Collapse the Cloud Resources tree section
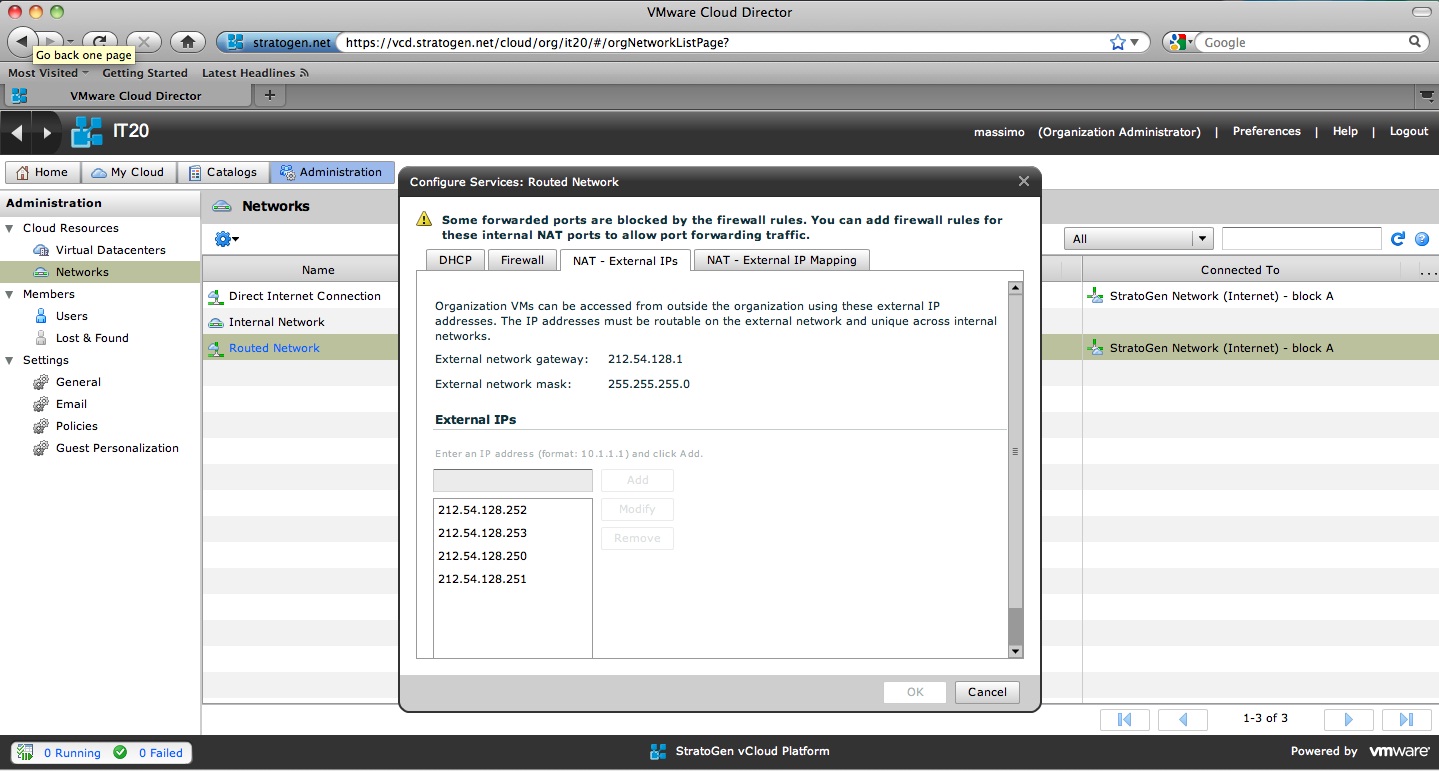The width and height of the screenshot is (1439, 771). pyautogui.click(x=10, y=228)
